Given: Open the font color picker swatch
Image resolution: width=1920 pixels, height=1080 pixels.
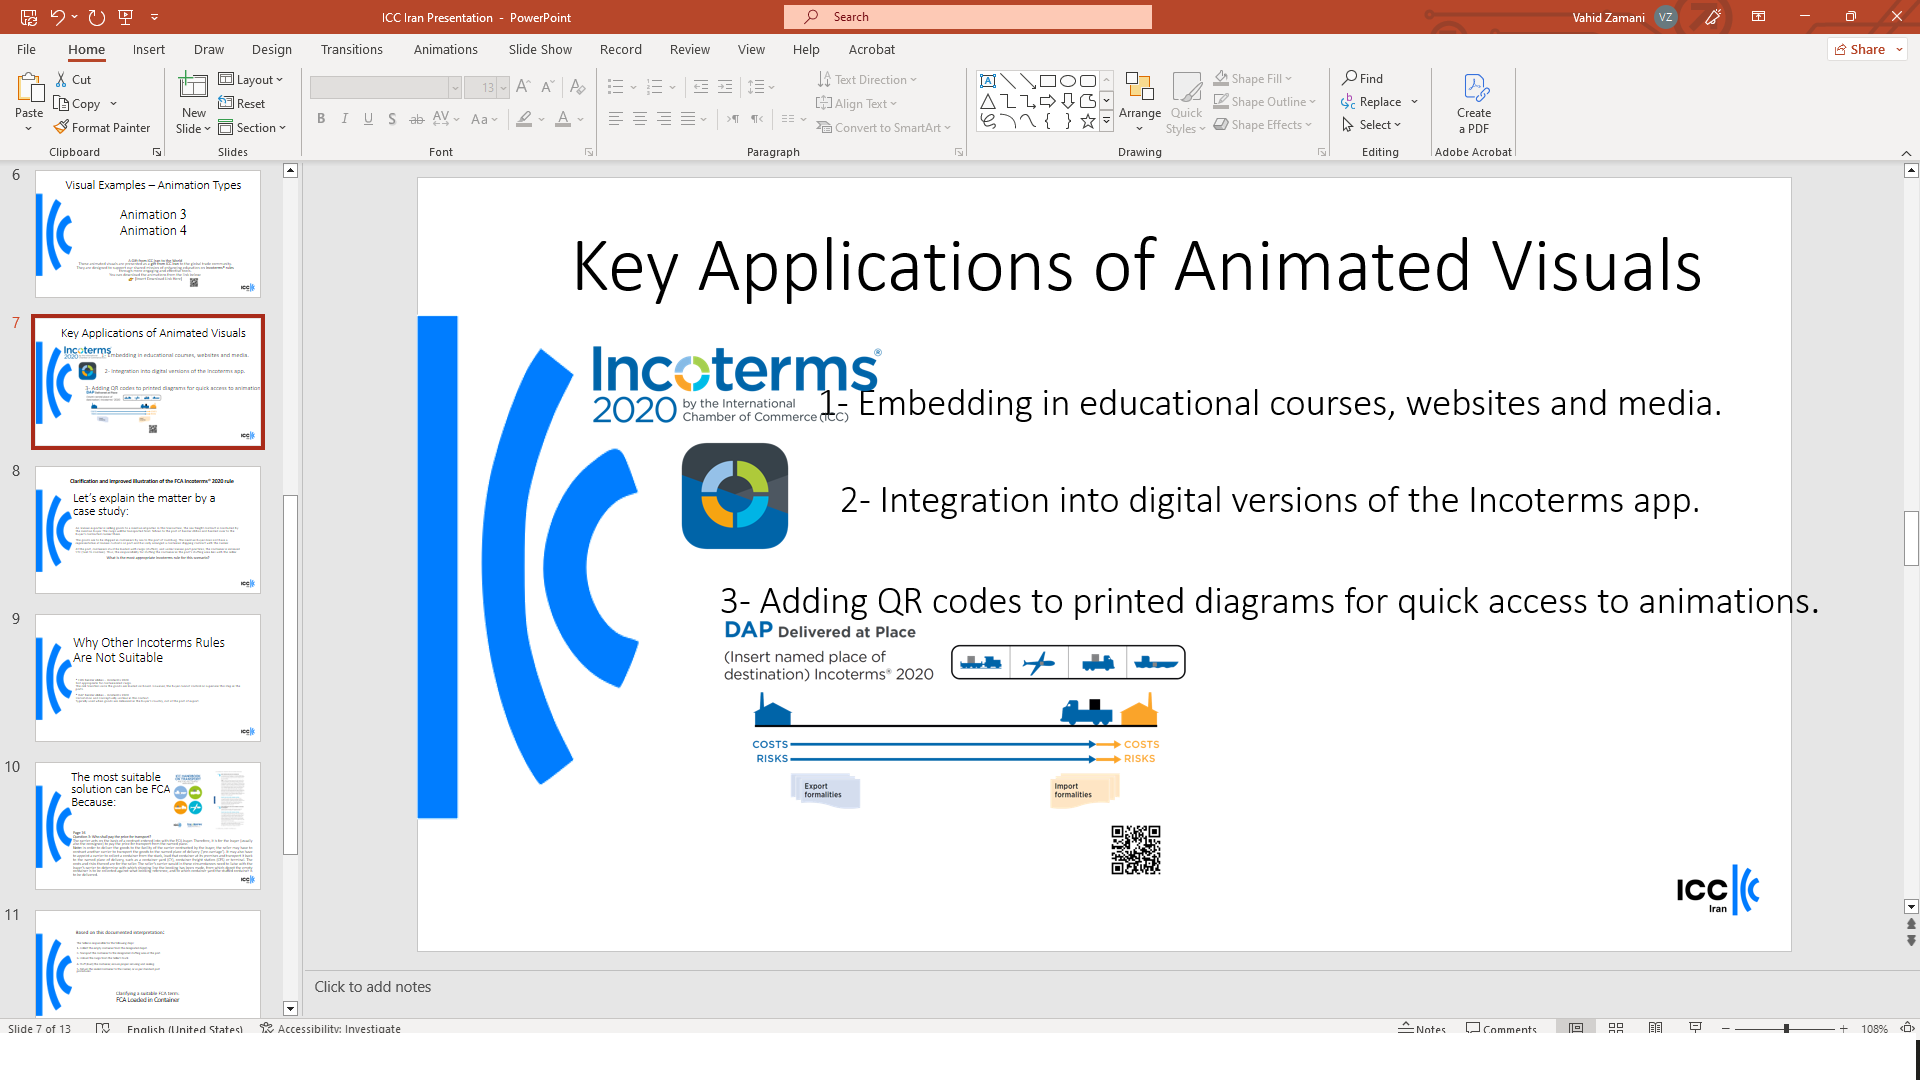Looking at the screenshot, I should click(563, 119).
